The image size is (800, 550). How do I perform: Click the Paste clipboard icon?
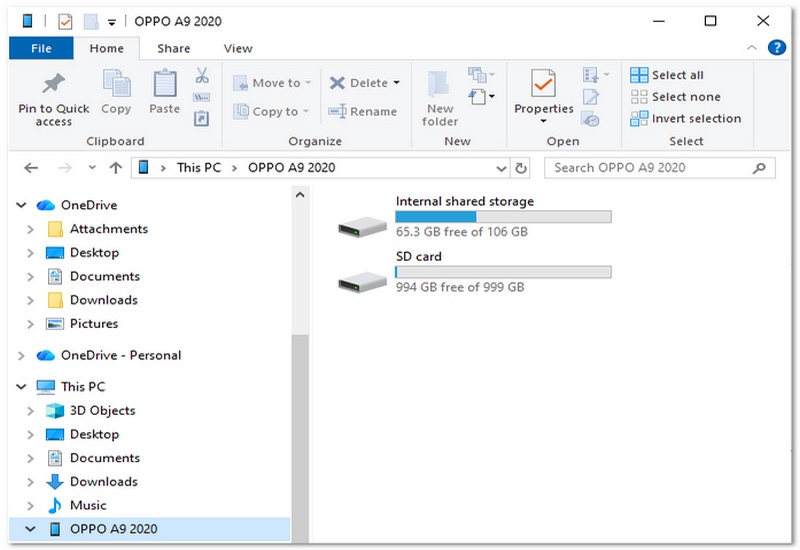click(165, 83)
